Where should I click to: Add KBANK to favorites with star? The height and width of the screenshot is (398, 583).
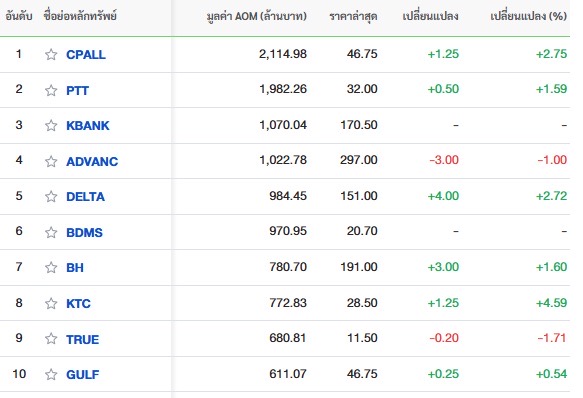[x=51, y=126]
